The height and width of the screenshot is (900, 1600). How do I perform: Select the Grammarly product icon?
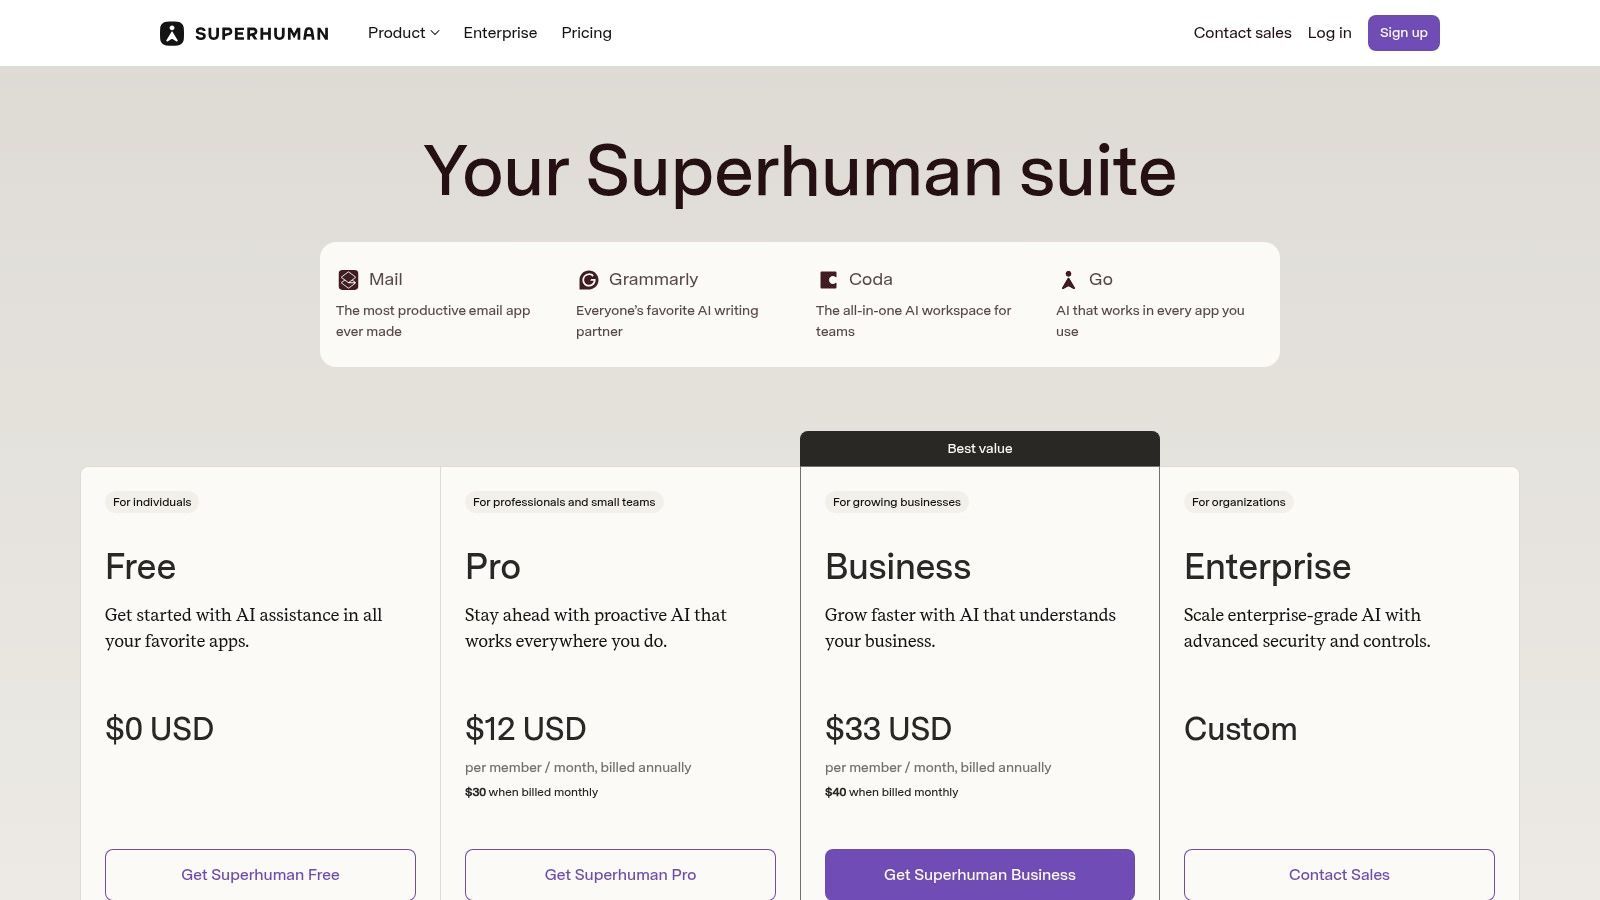click(x=588, y=279)
